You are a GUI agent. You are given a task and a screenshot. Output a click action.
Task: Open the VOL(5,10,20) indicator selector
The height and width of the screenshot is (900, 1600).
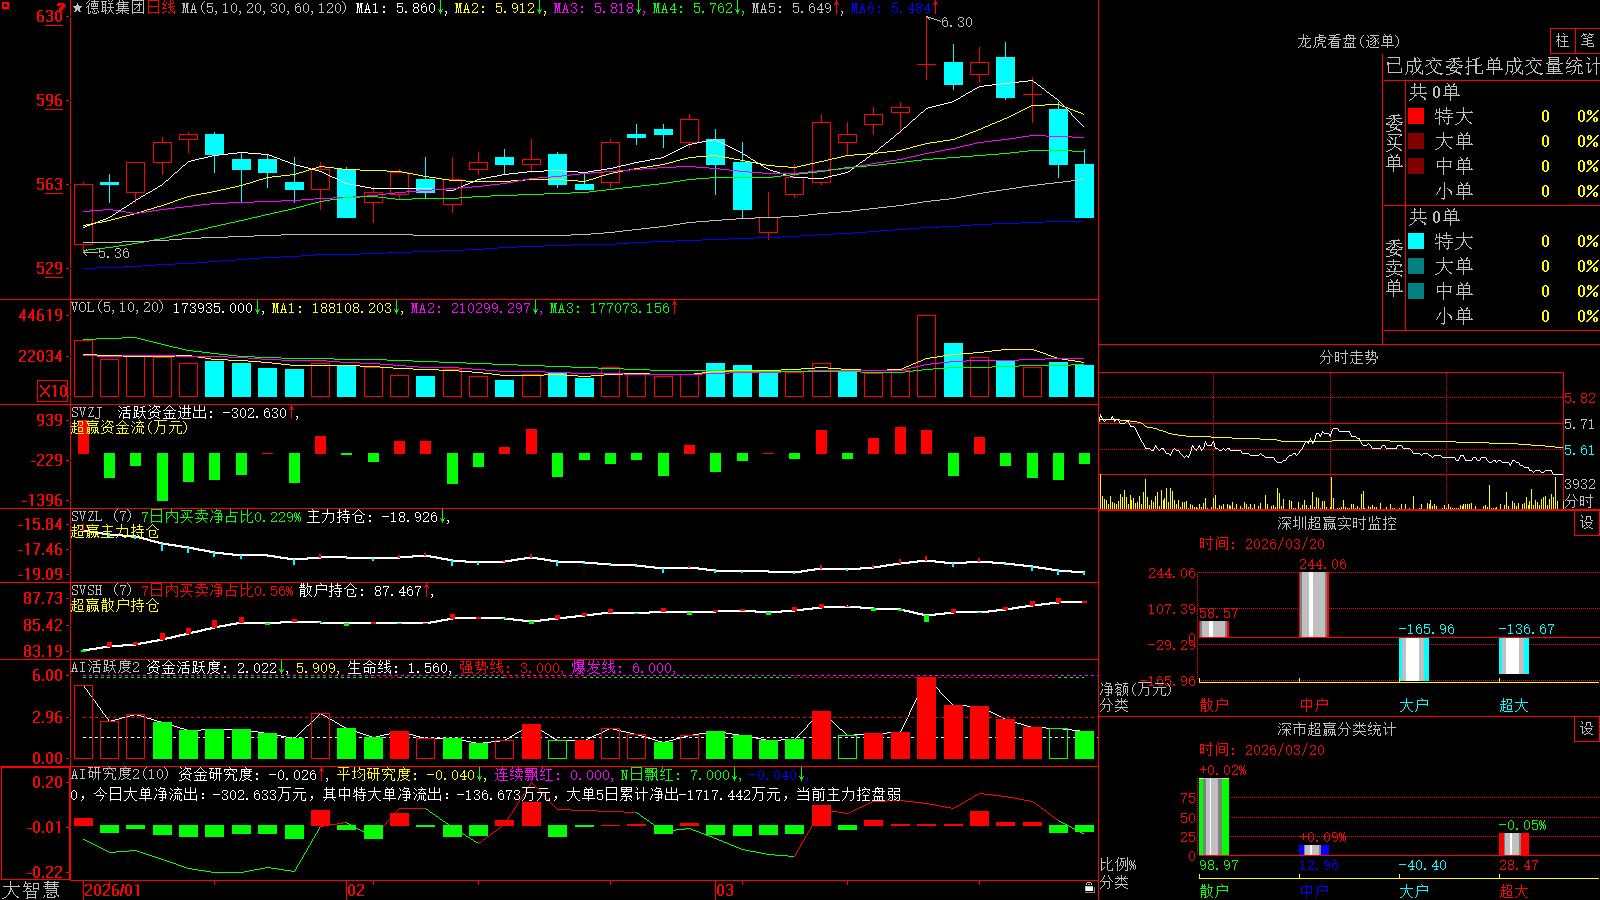point(117,308)
